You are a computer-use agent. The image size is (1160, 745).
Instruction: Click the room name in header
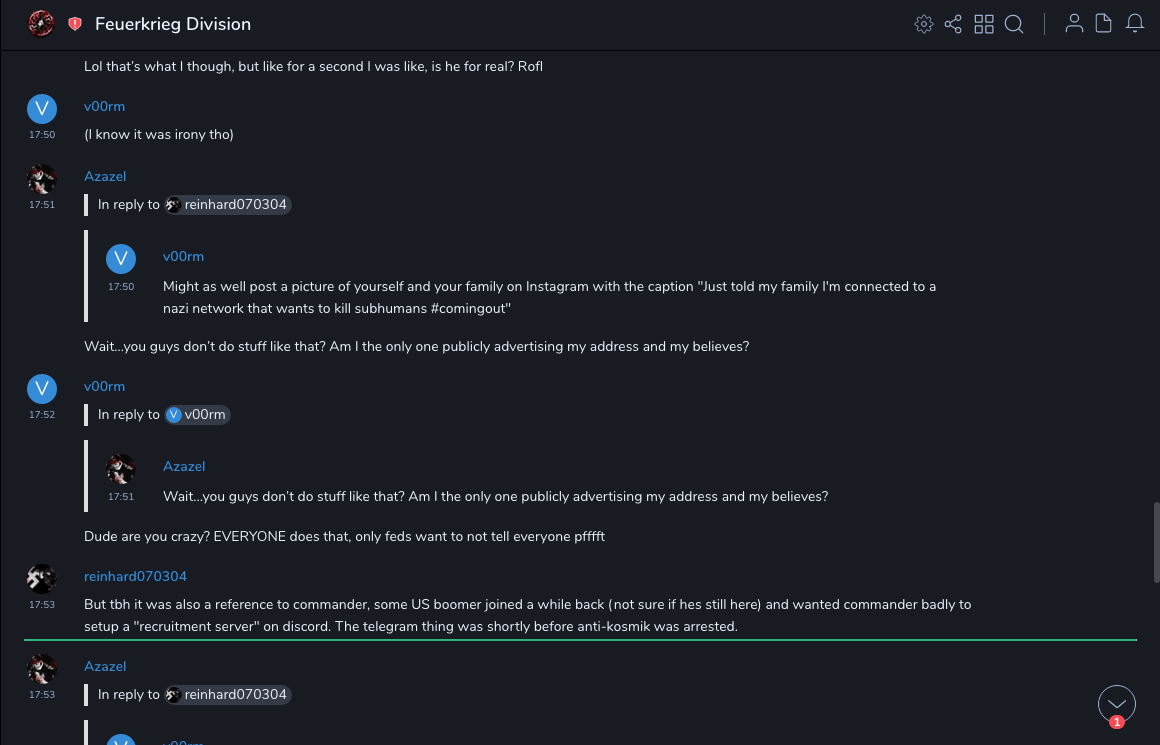click(173, 24)
